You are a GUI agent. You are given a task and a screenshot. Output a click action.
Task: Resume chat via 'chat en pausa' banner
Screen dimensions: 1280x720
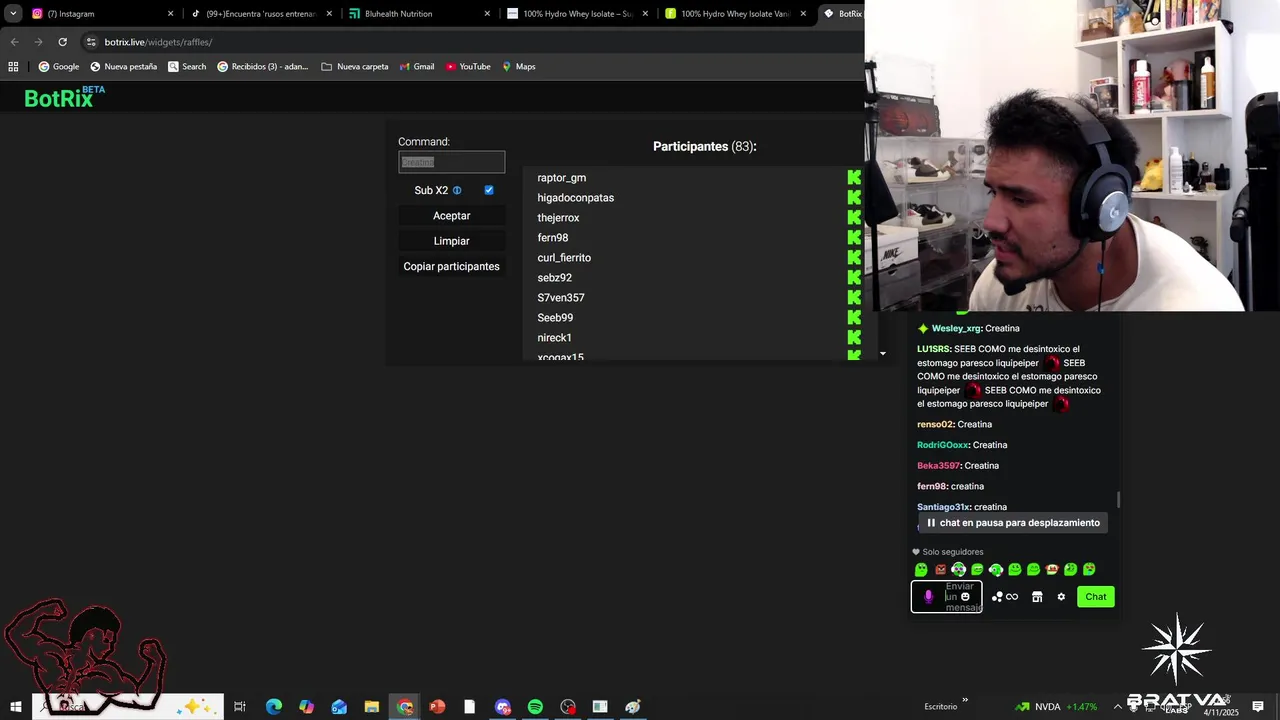coord(1013,523)
